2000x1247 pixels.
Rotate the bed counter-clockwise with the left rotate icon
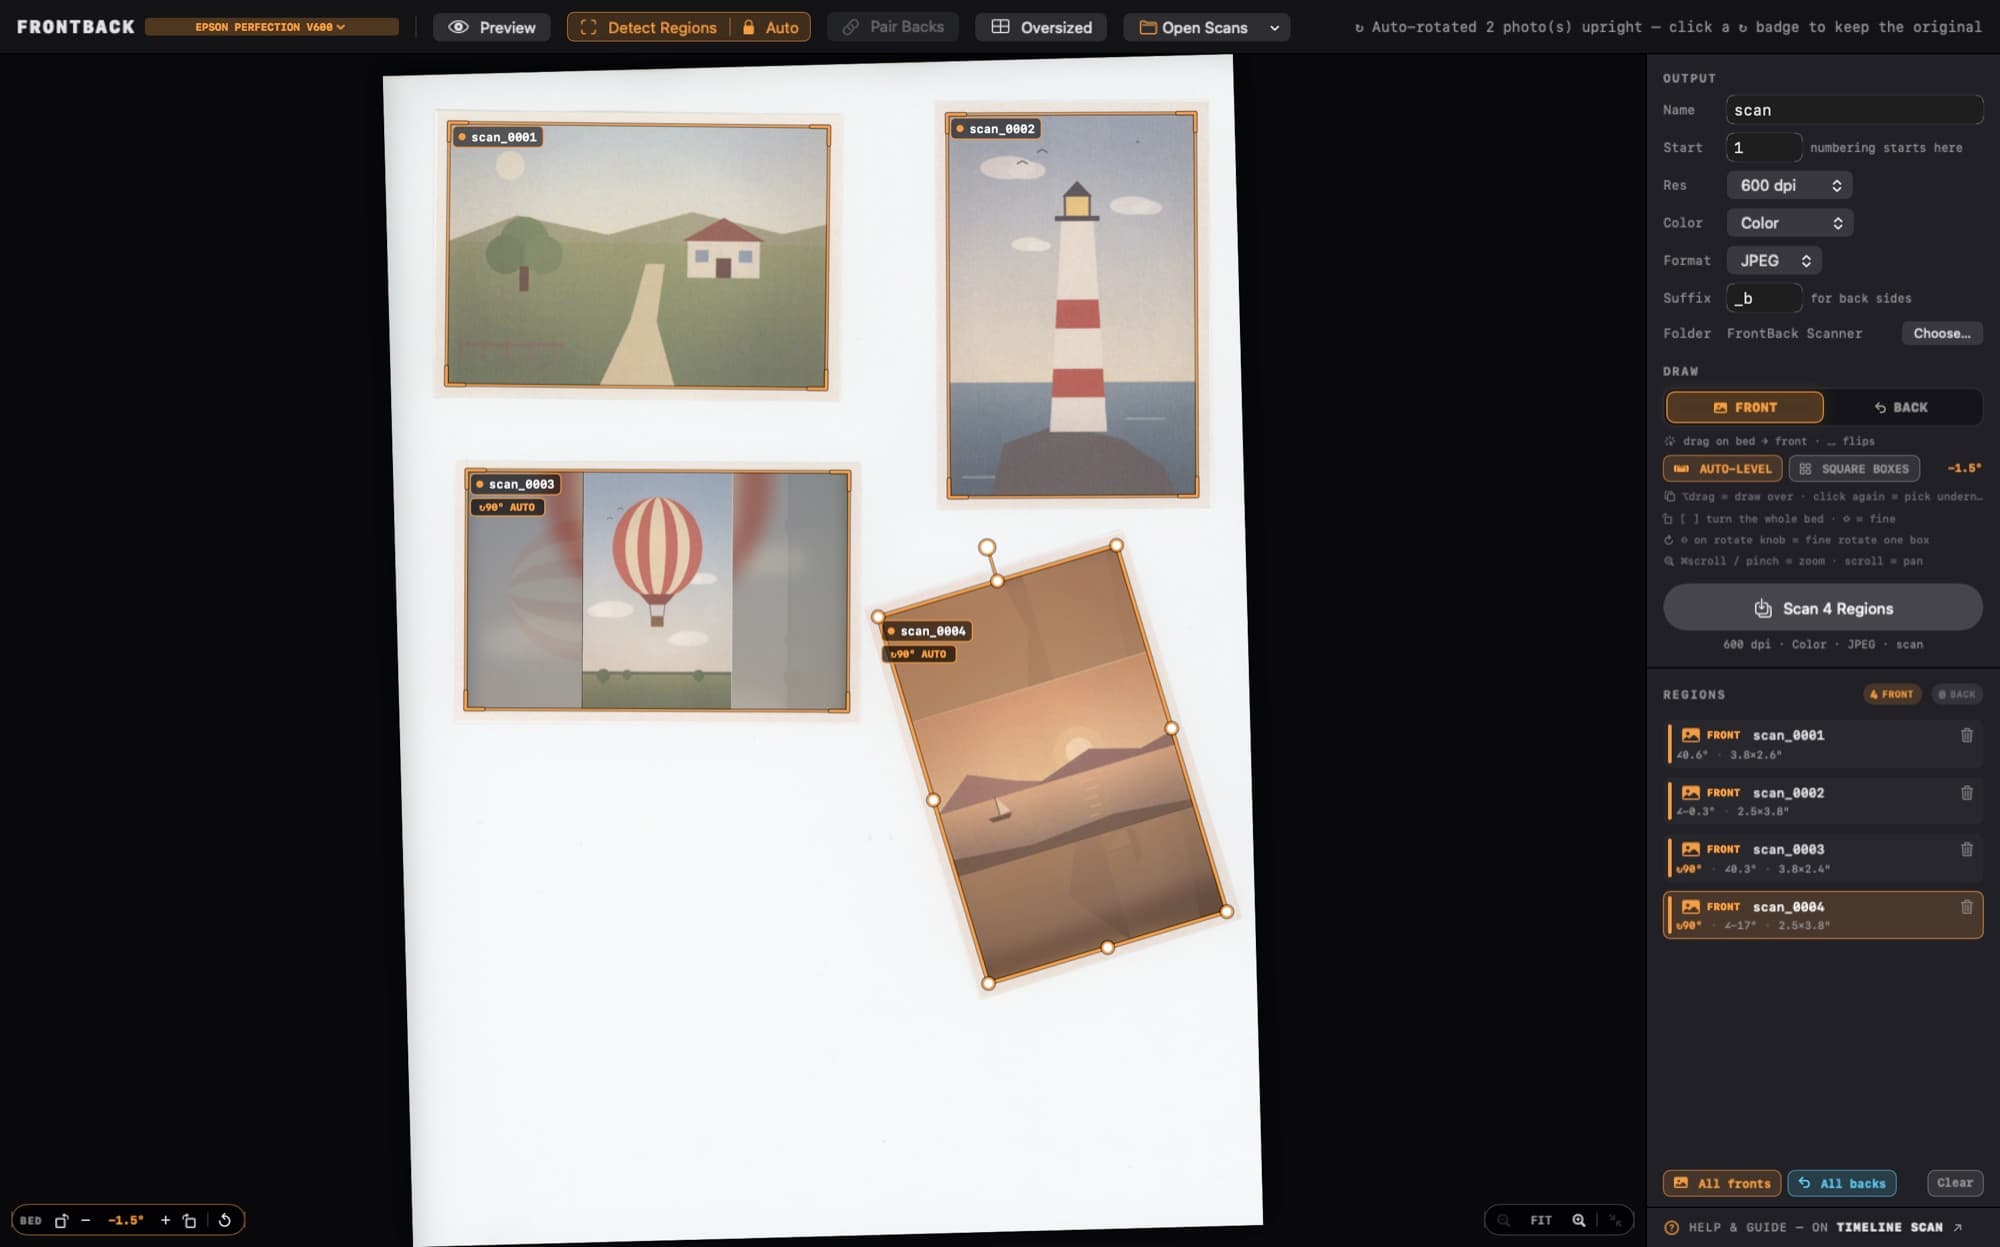(61, 1220)
